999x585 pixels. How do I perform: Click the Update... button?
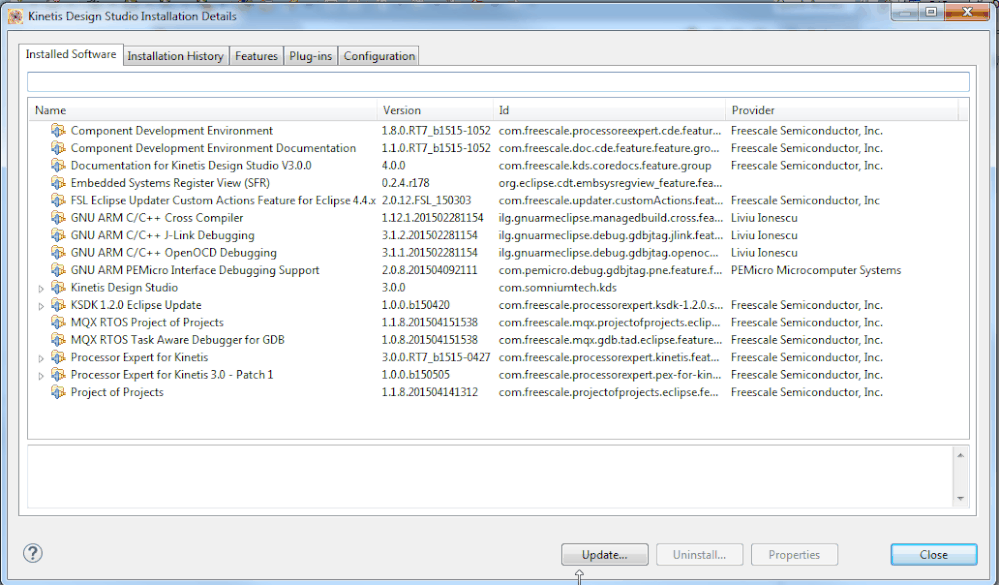coord(605,554)
